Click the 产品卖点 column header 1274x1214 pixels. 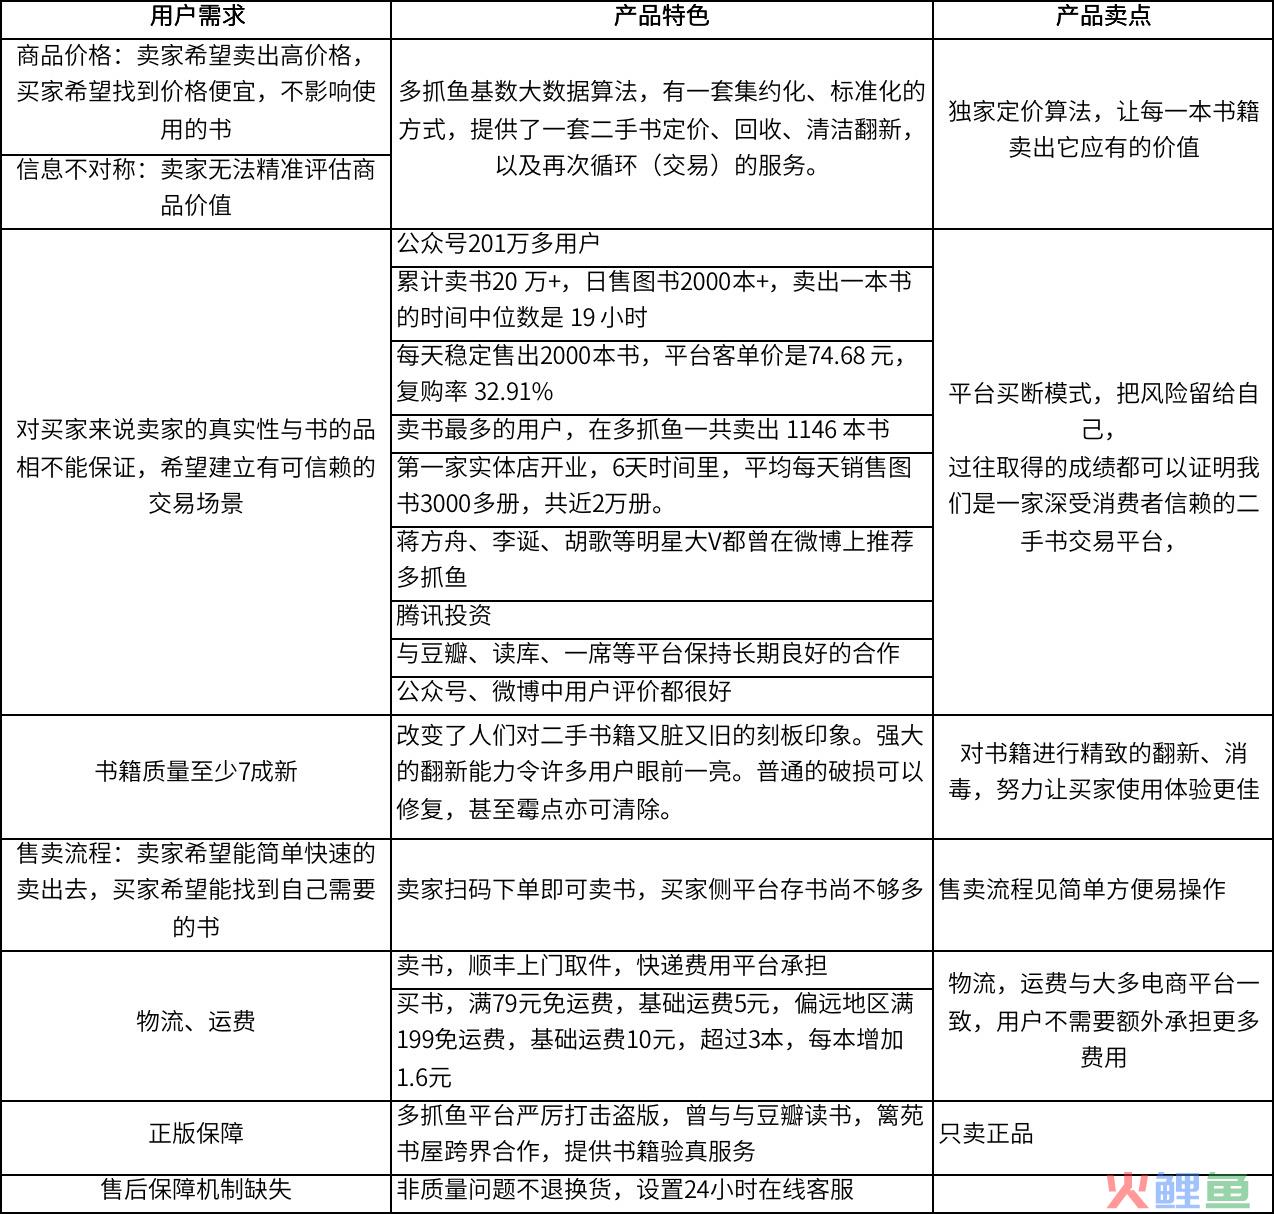(x=1103, y=17)
